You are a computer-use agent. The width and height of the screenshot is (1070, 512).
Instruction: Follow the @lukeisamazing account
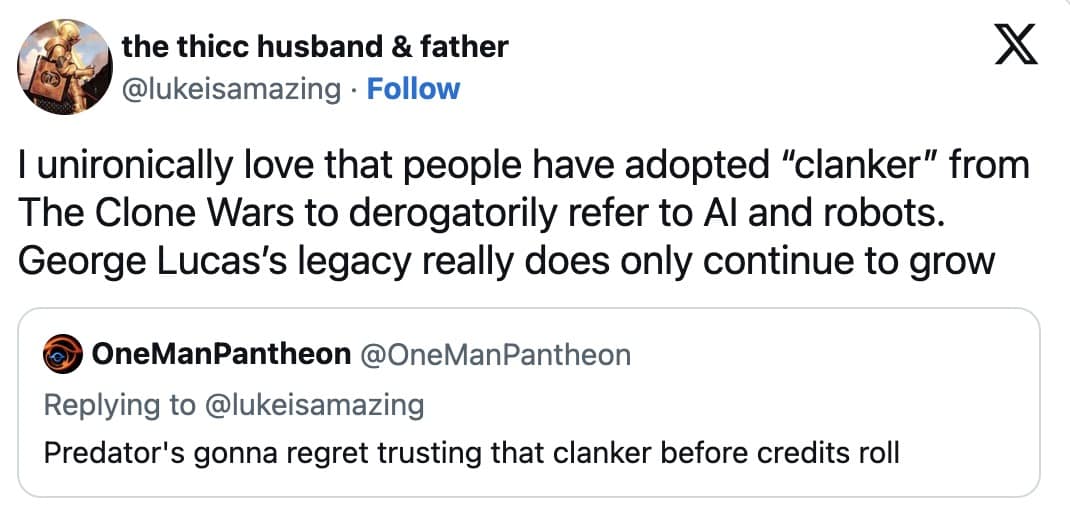click(413, 89)
